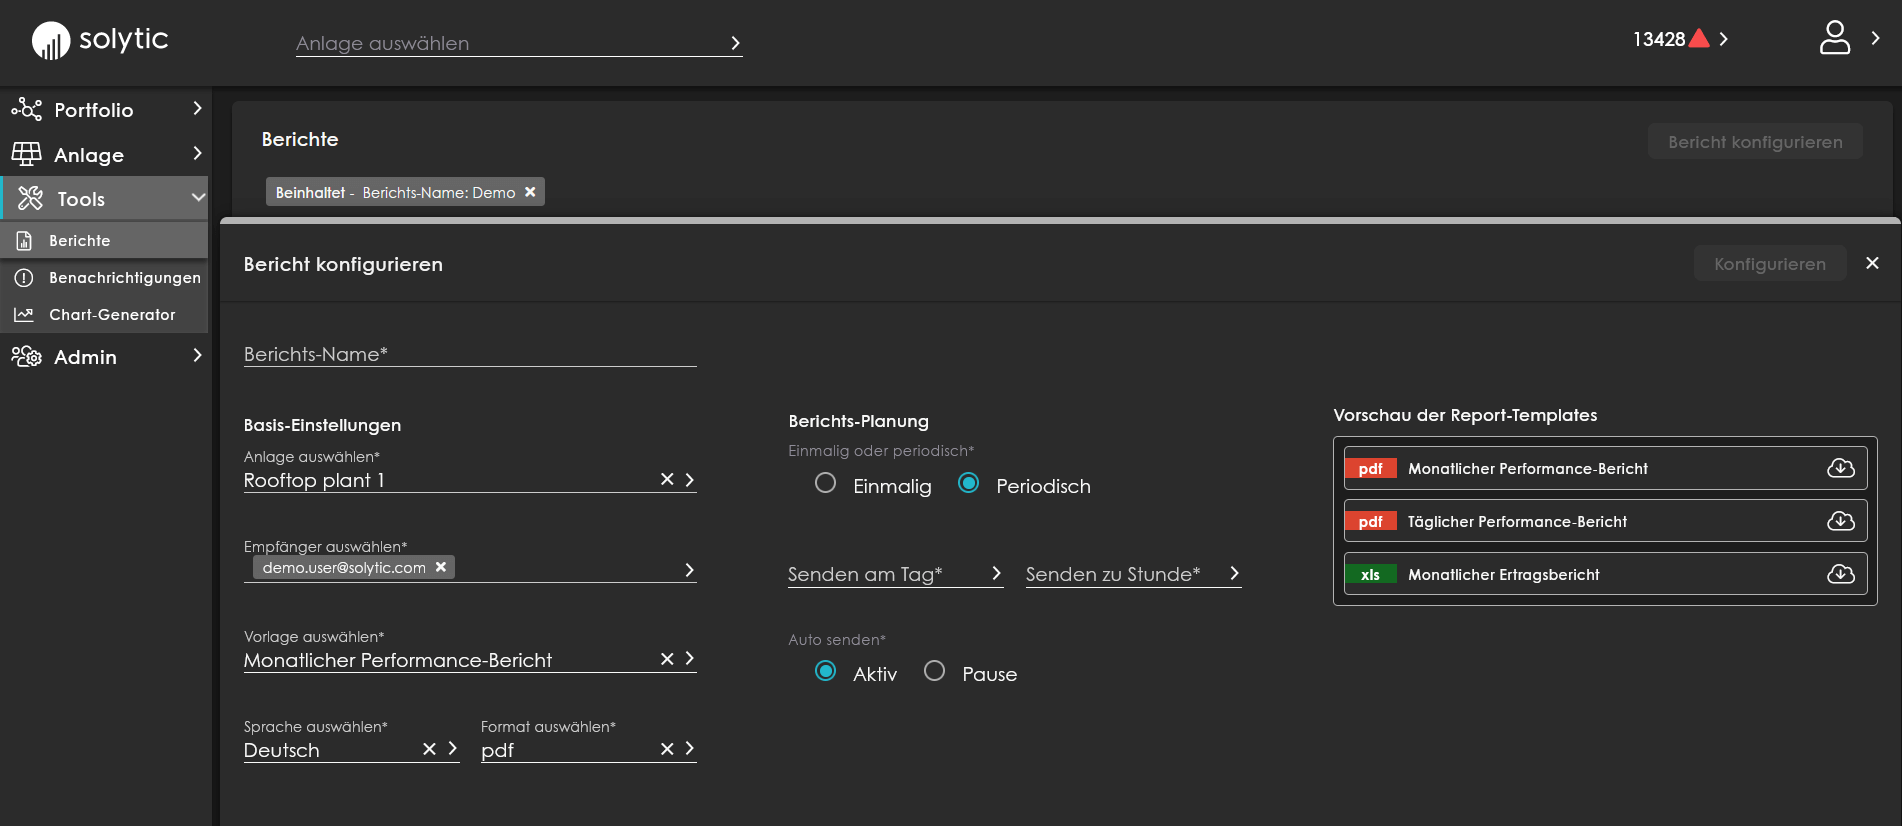The image size is (1902, 826).
Task: Click the Konfigurieren button
Action: [1769, 263]
